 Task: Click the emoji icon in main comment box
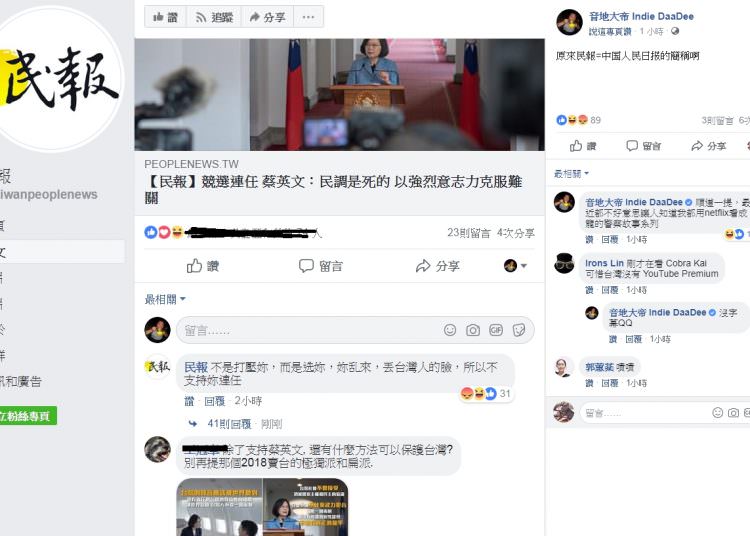(450, 330)
